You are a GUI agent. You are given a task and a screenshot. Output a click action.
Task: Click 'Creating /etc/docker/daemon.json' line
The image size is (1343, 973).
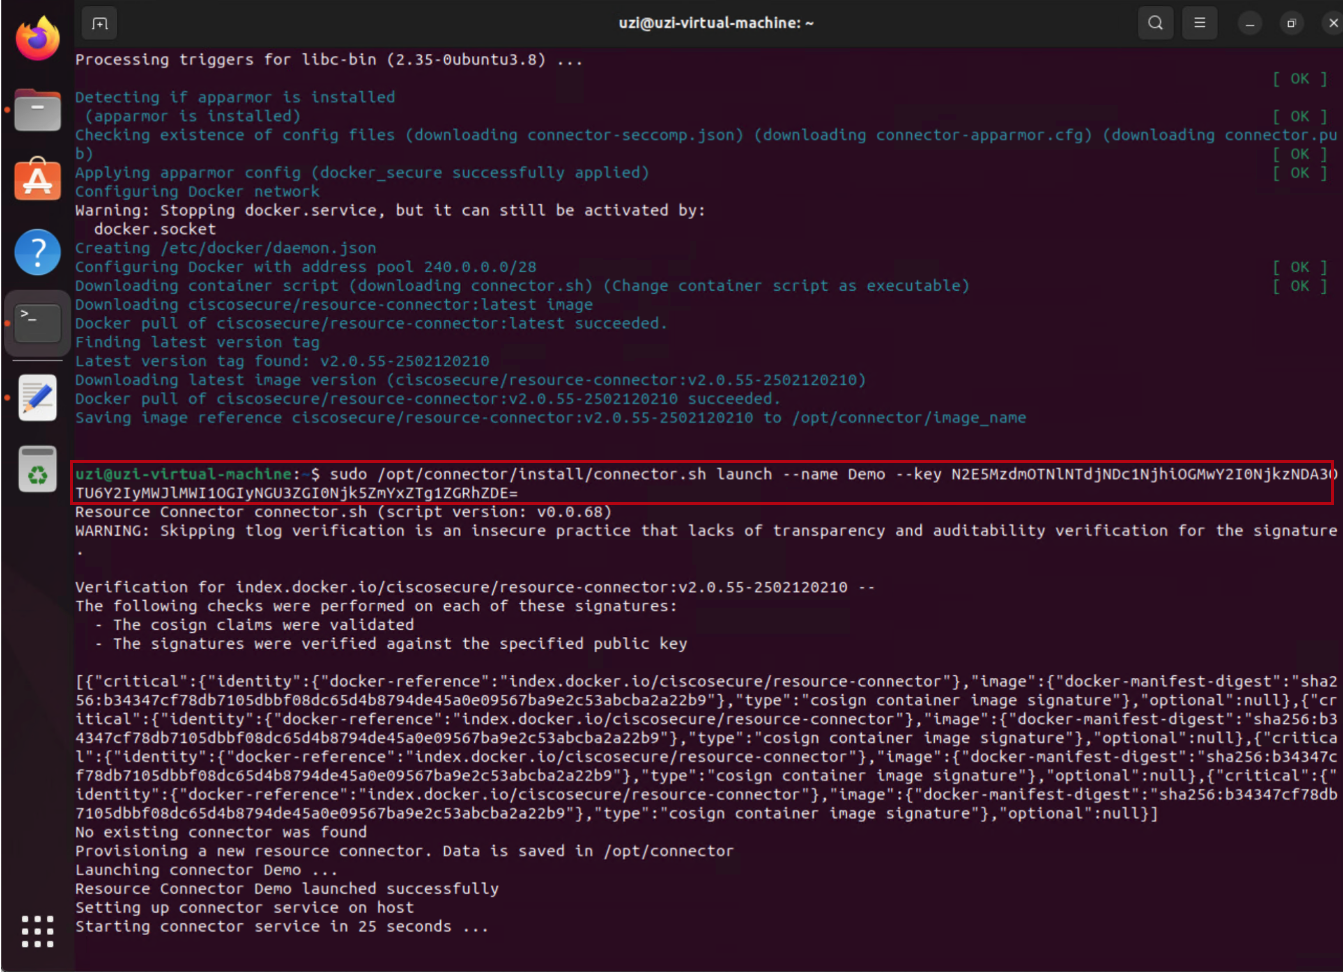point(226,248)
